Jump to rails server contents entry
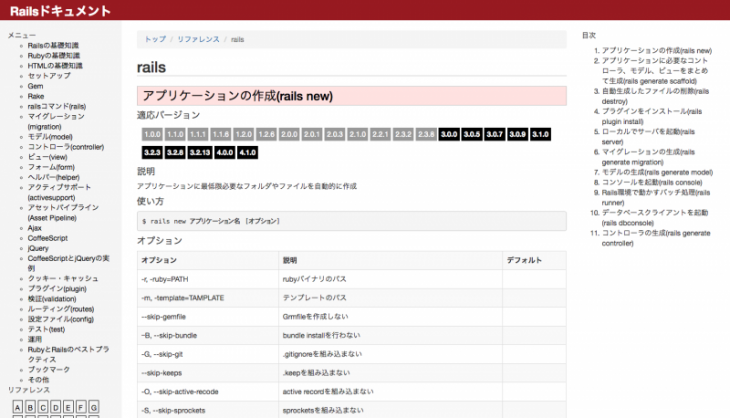 coord(648,136)
